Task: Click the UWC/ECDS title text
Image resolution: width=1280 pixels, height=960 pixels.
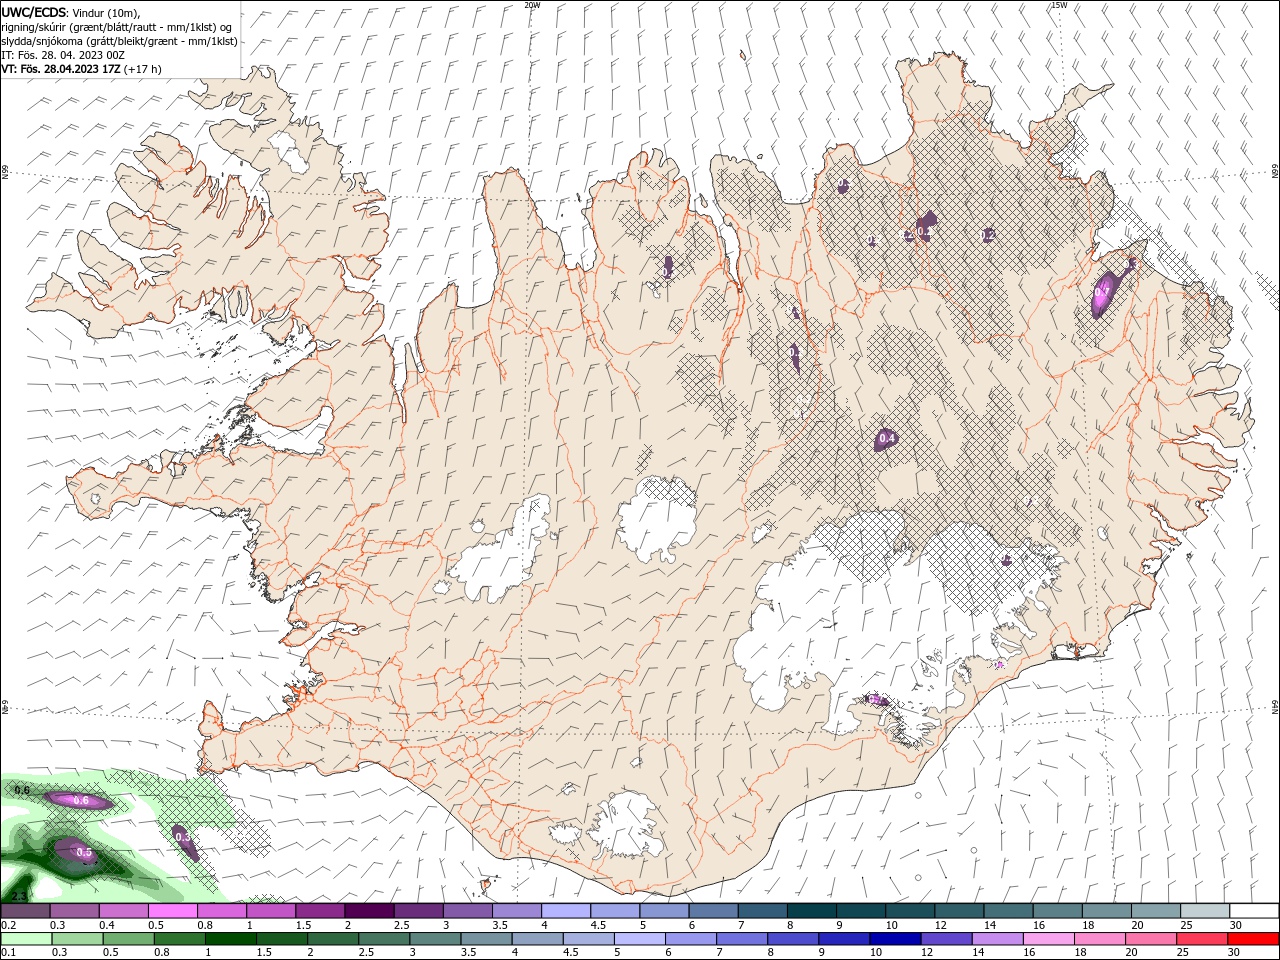Action: 36,11
